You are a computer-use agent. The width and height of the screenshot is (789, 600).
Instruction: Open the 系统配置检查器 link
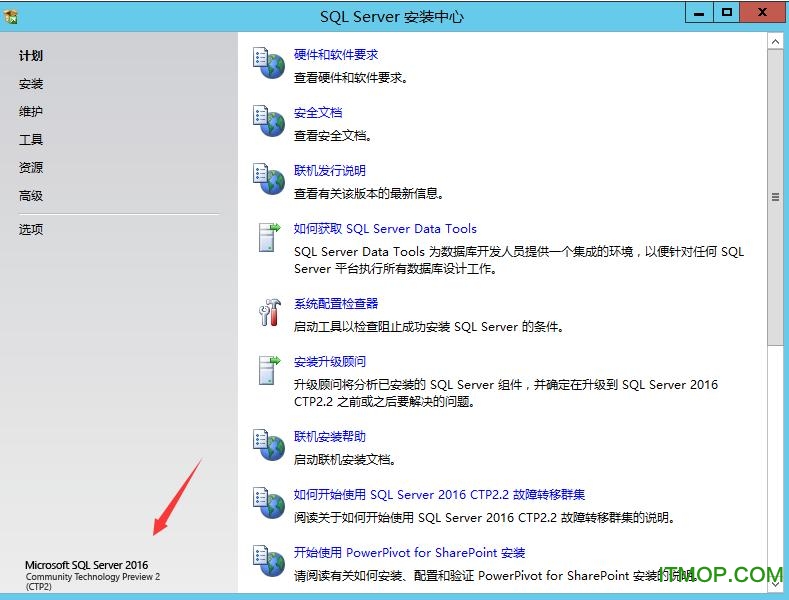(x=336, y=304)
